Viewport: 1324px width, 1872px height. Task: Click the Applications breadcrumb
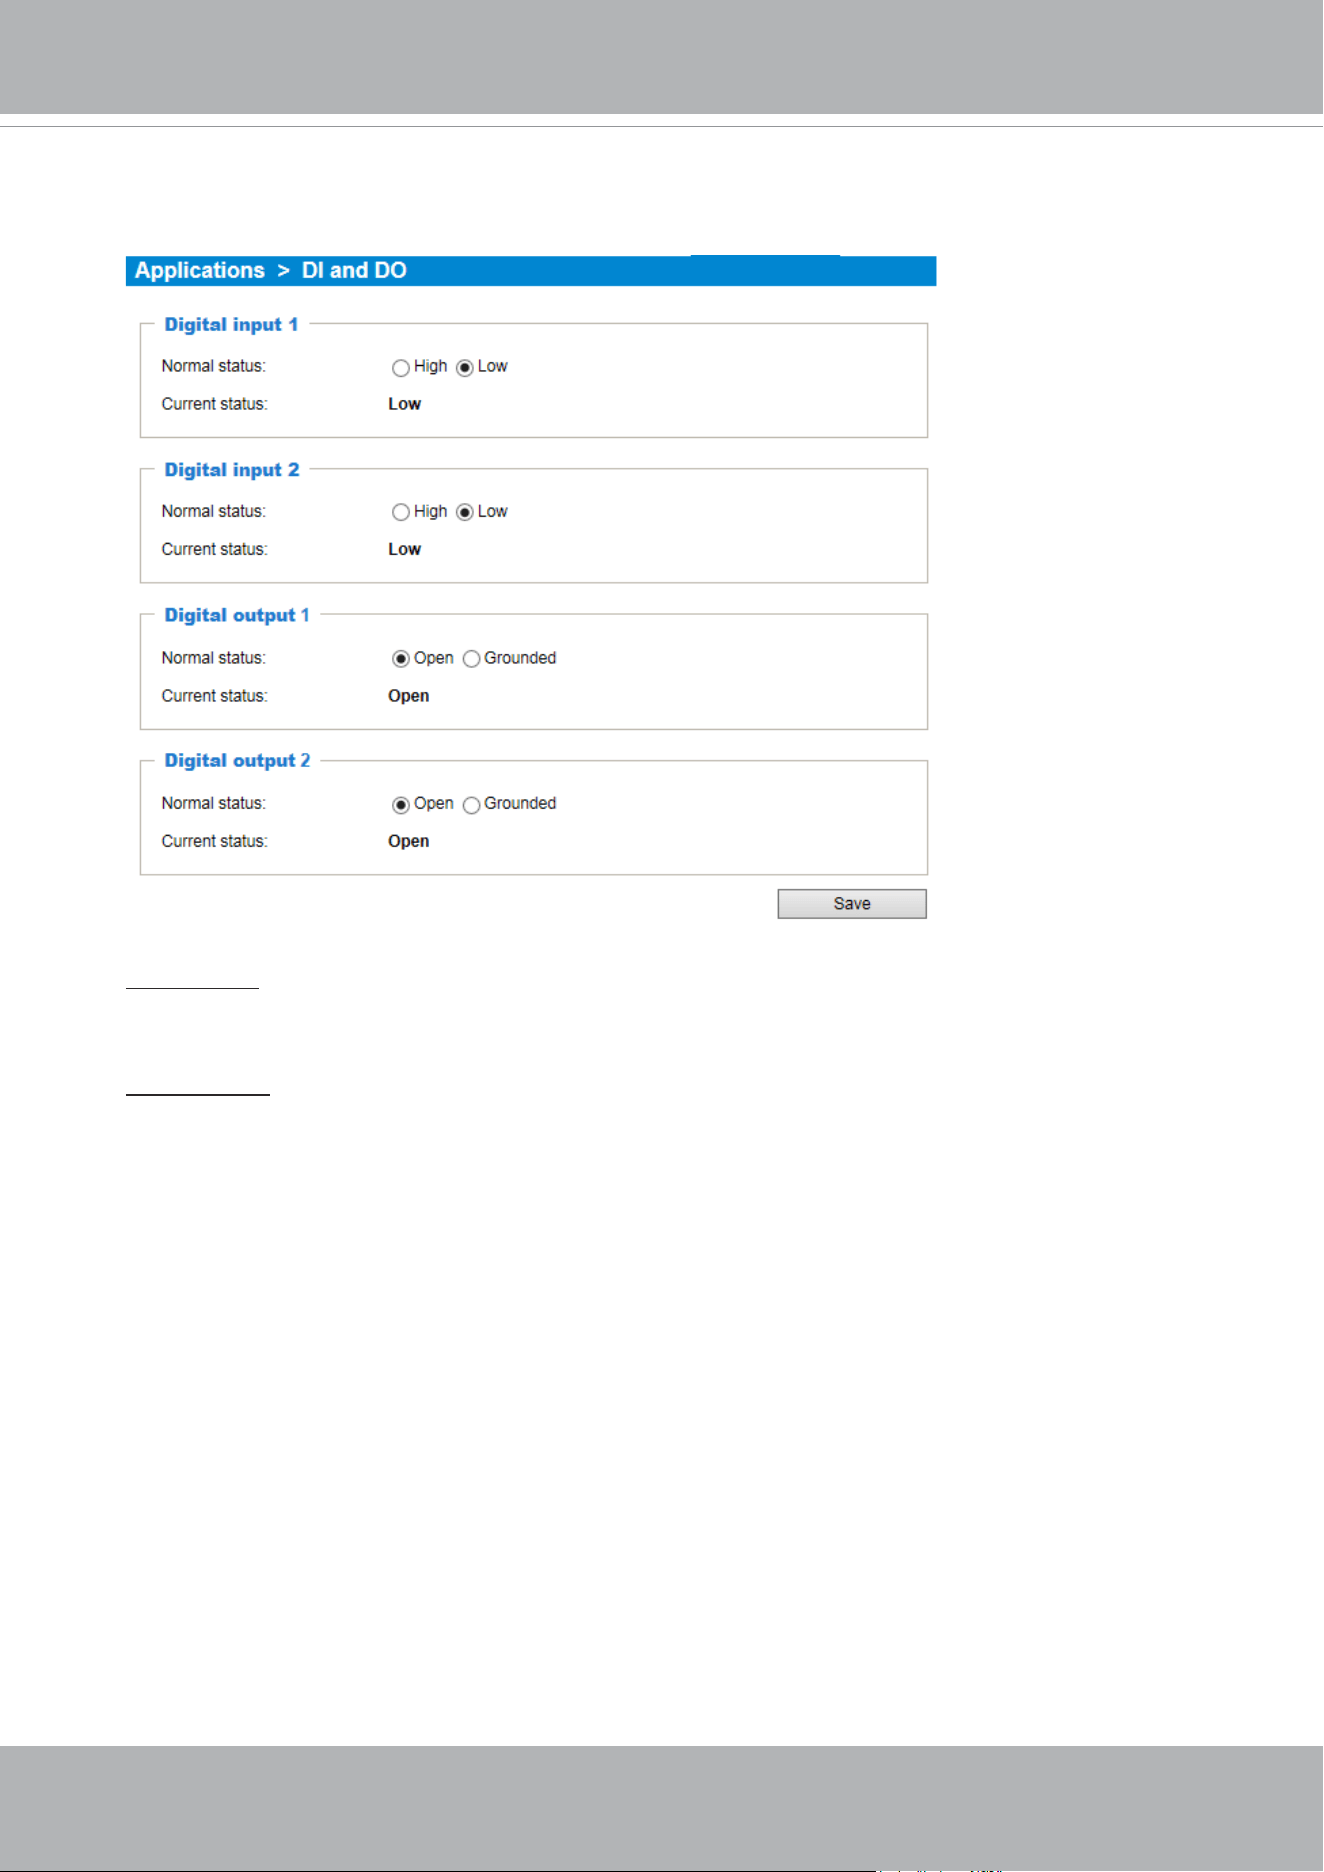[200, 271]
